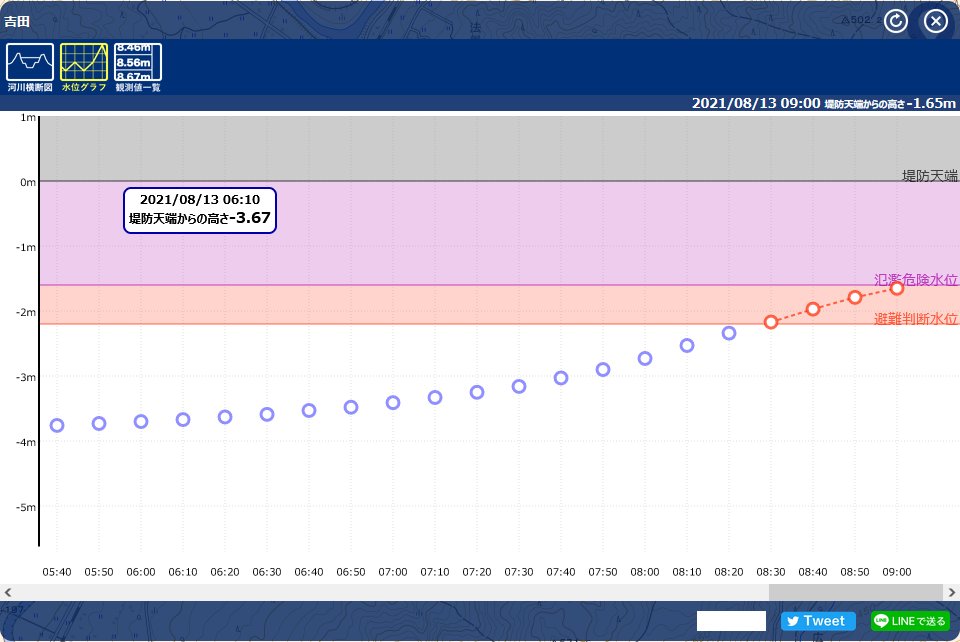The image size is (960, 642).
Task: Select the 07:10 data point
Action: [435, 398]
